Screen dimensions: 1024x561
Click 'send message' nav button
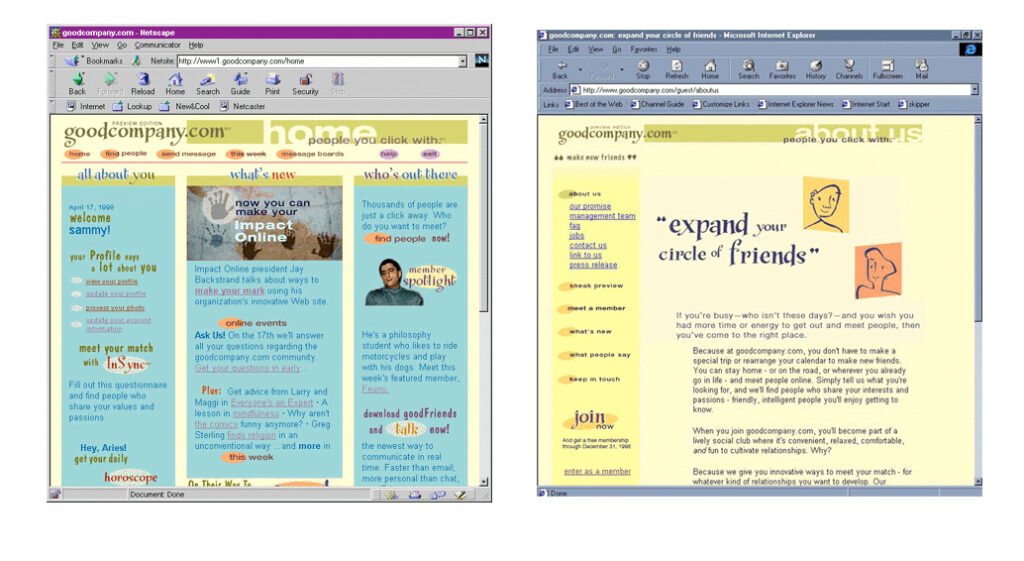click(x=187, y=154)
